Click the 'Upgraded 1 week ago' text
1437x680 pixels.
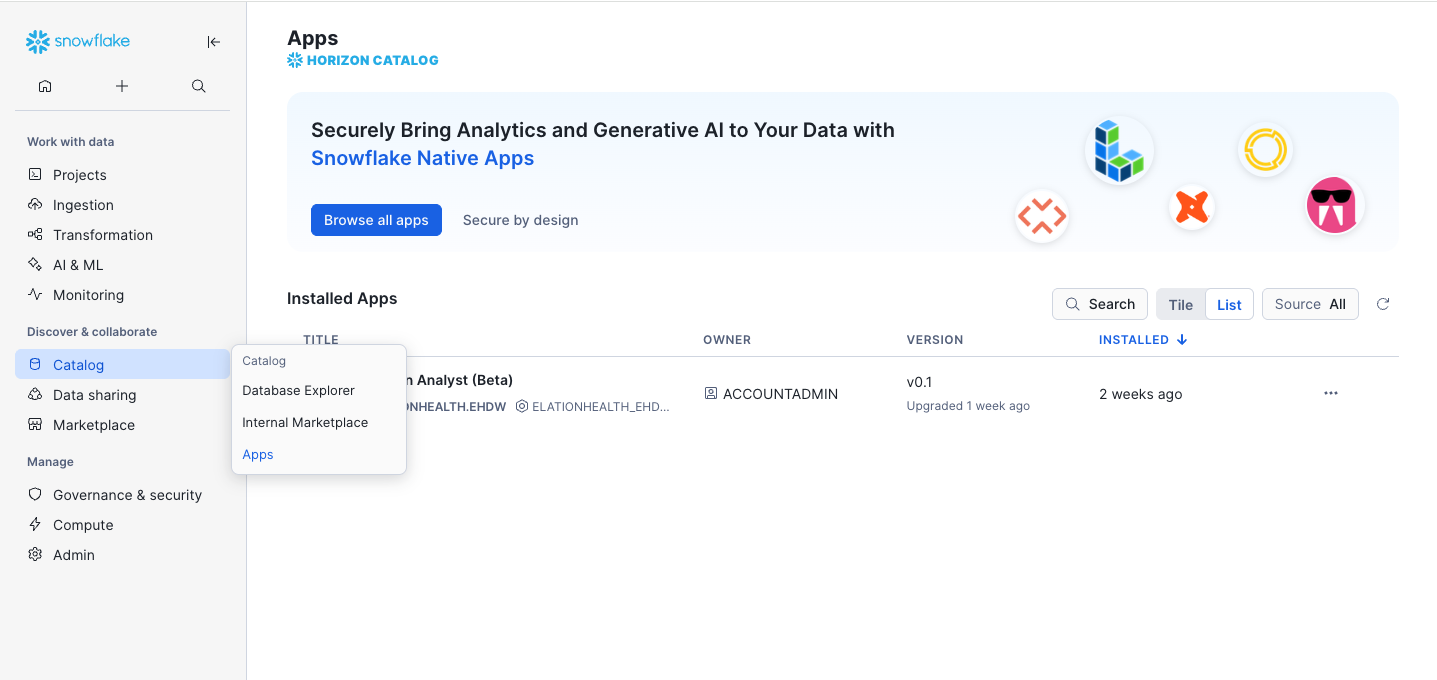click(968, 406)
